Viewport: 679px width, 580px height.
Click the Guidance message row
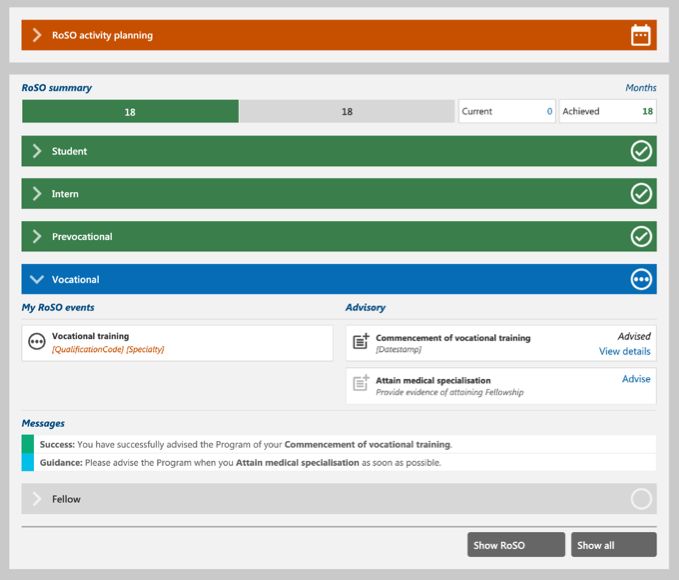(x=339, y=463)
